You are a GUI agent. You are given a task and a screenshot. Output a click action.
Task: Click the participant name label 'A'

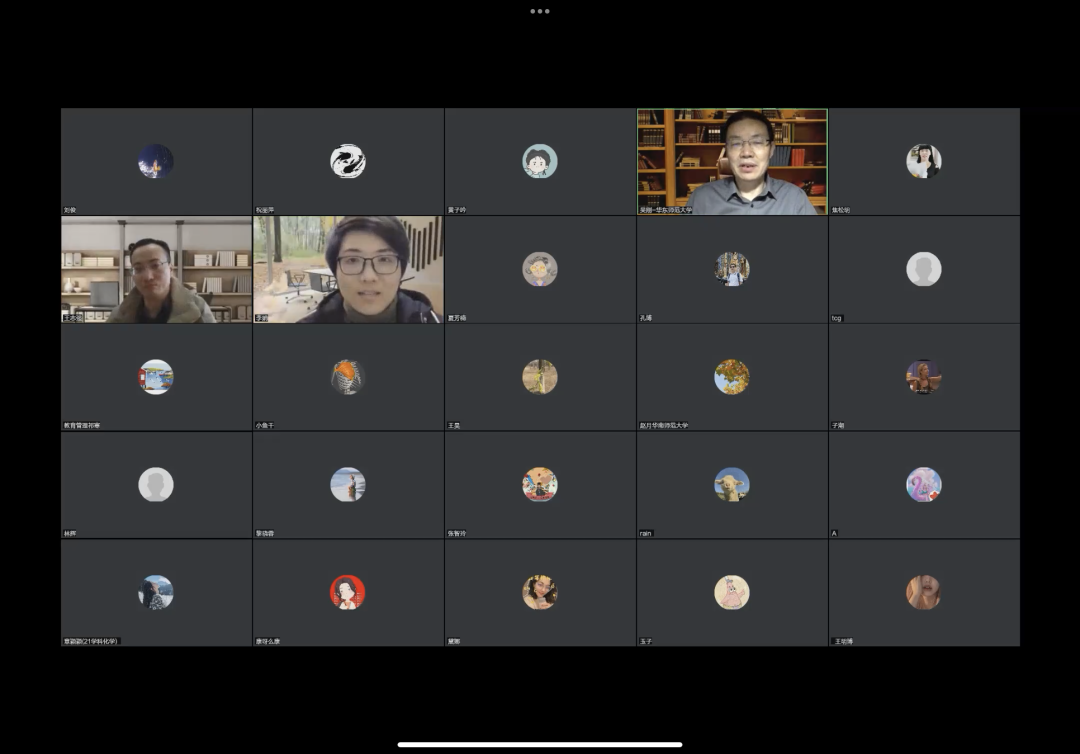[834, 534]
